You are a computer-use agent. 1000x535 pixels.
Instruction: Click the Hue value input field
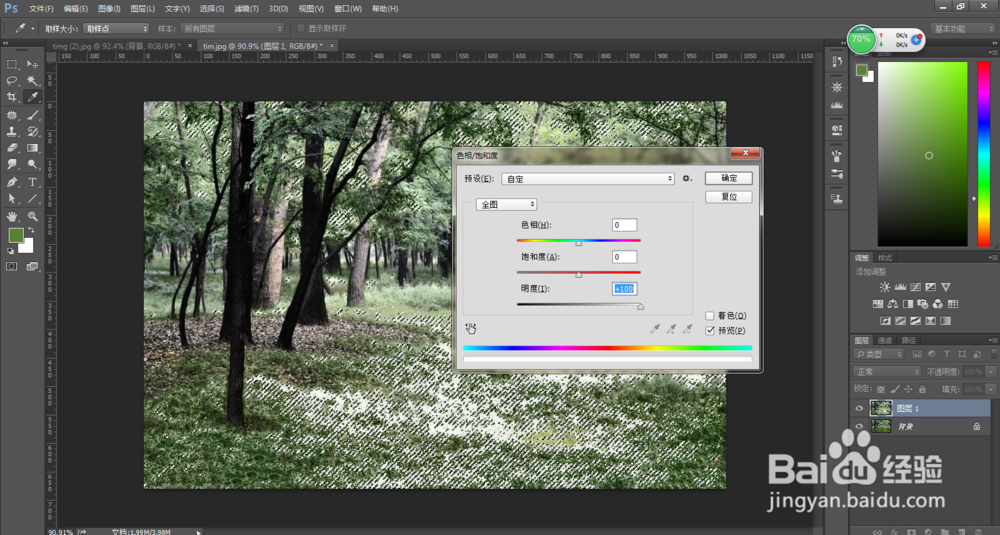[624, 225]
